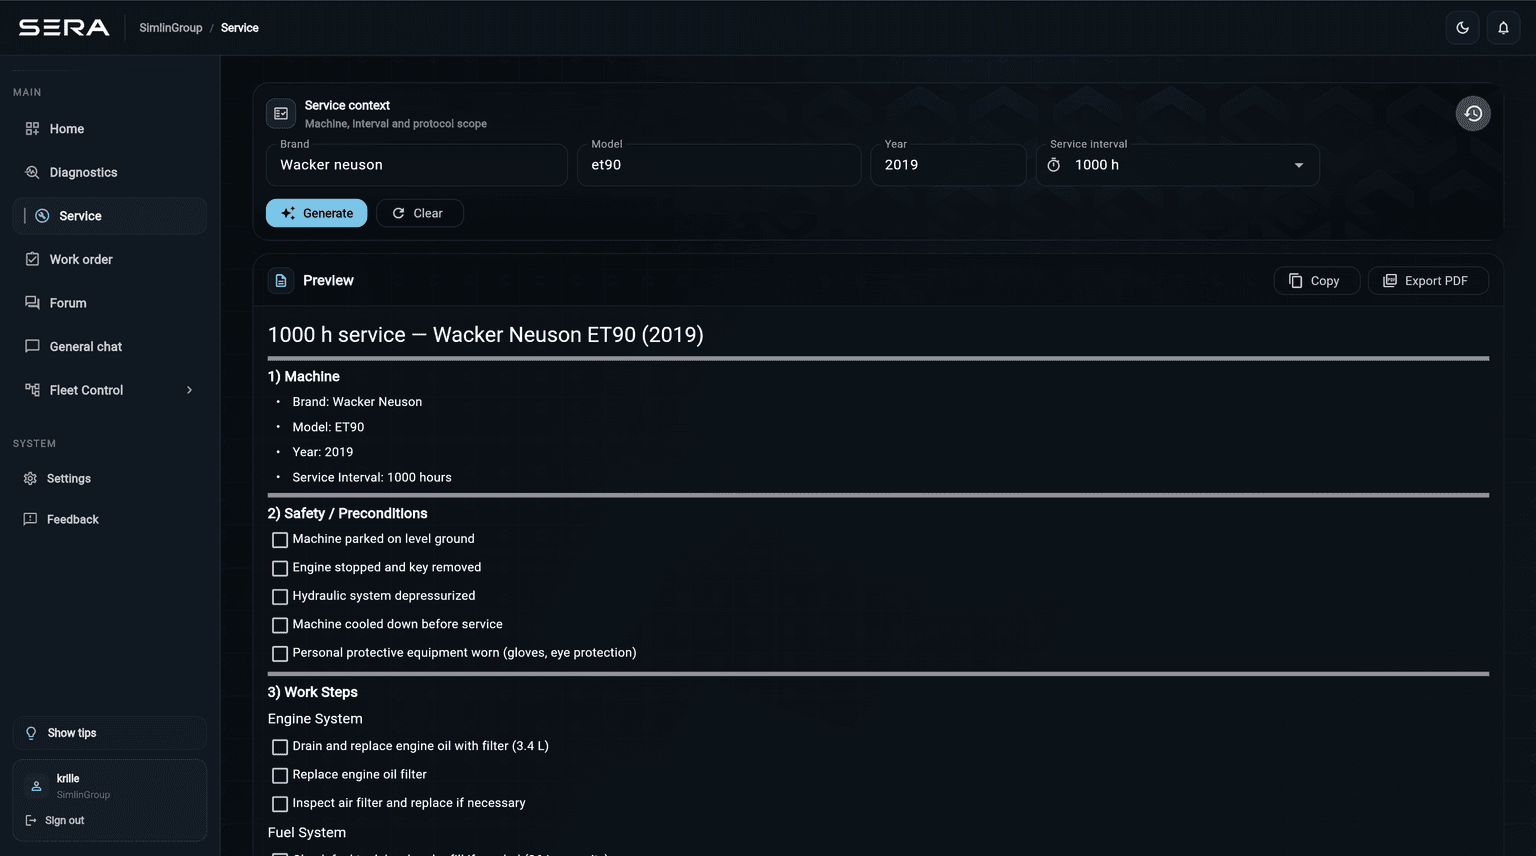Click SimlinGroup breadcrumb link

[171, 28]
